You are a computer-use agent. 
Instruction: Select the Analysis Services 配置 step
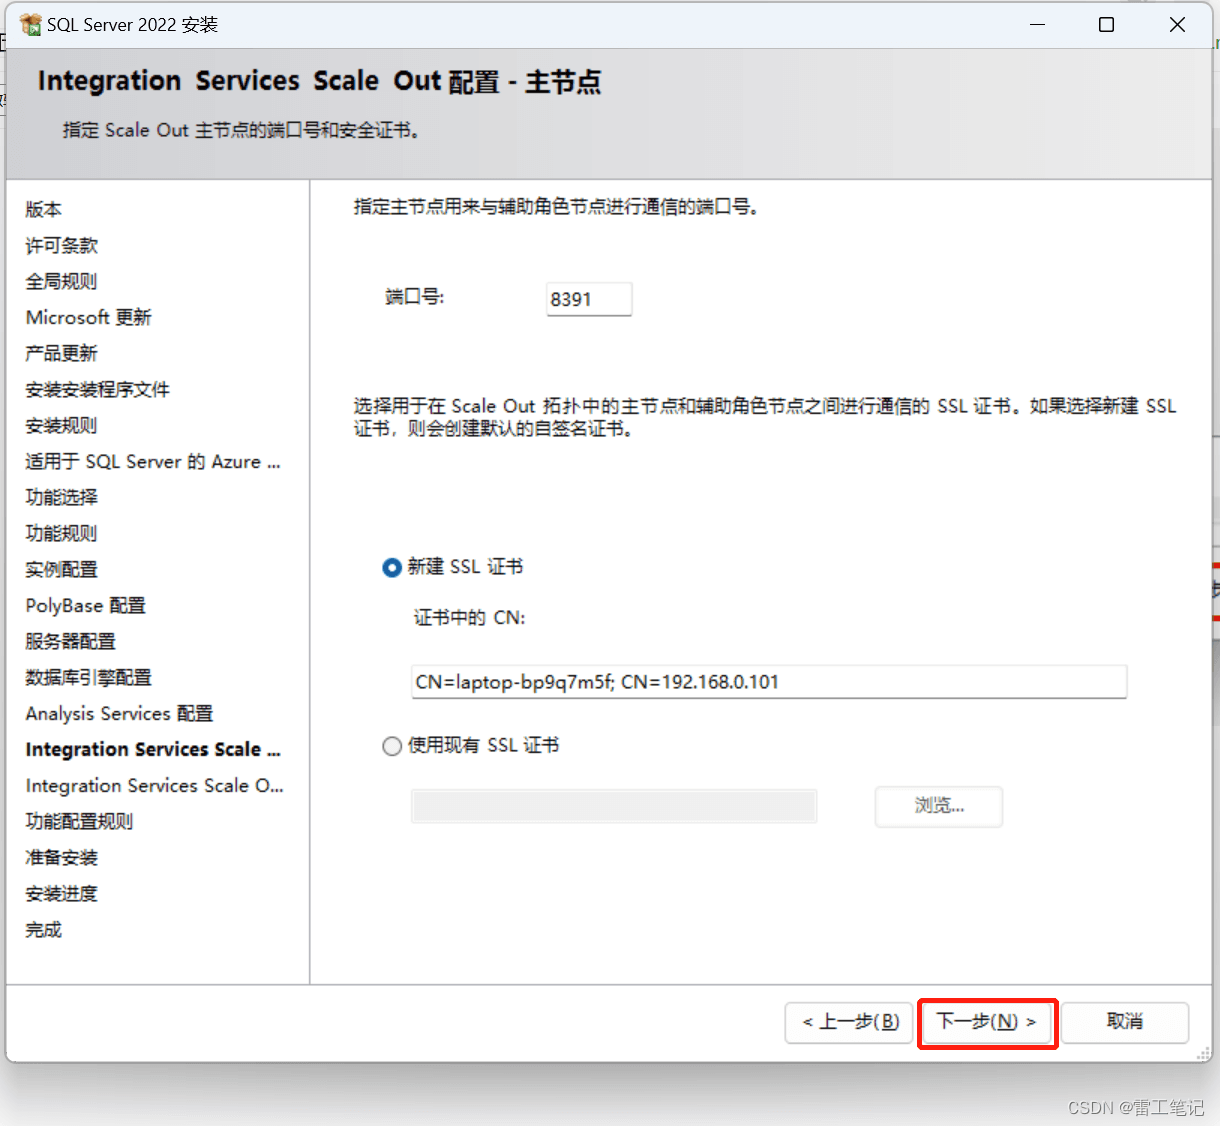(x=120, y=713)
